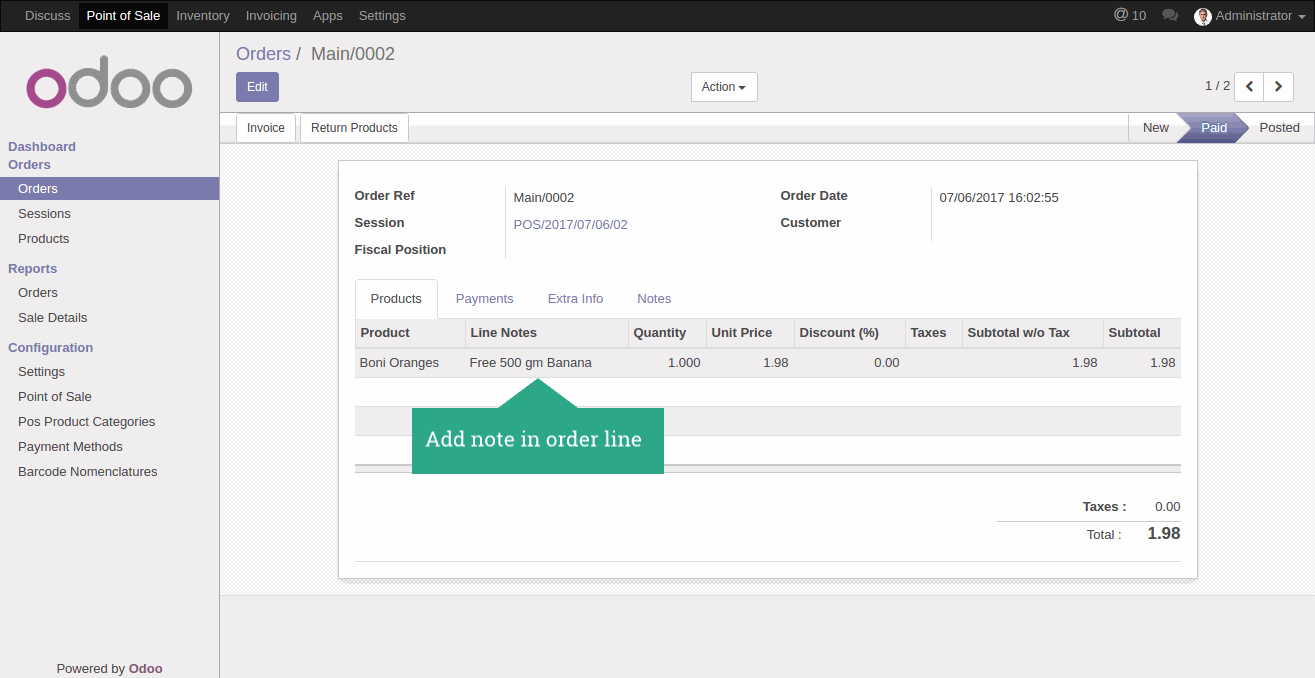The image size is (1315, 678).
Task: Click the 'Free 500 gm Banana' line note
Action: click(531, 363)
